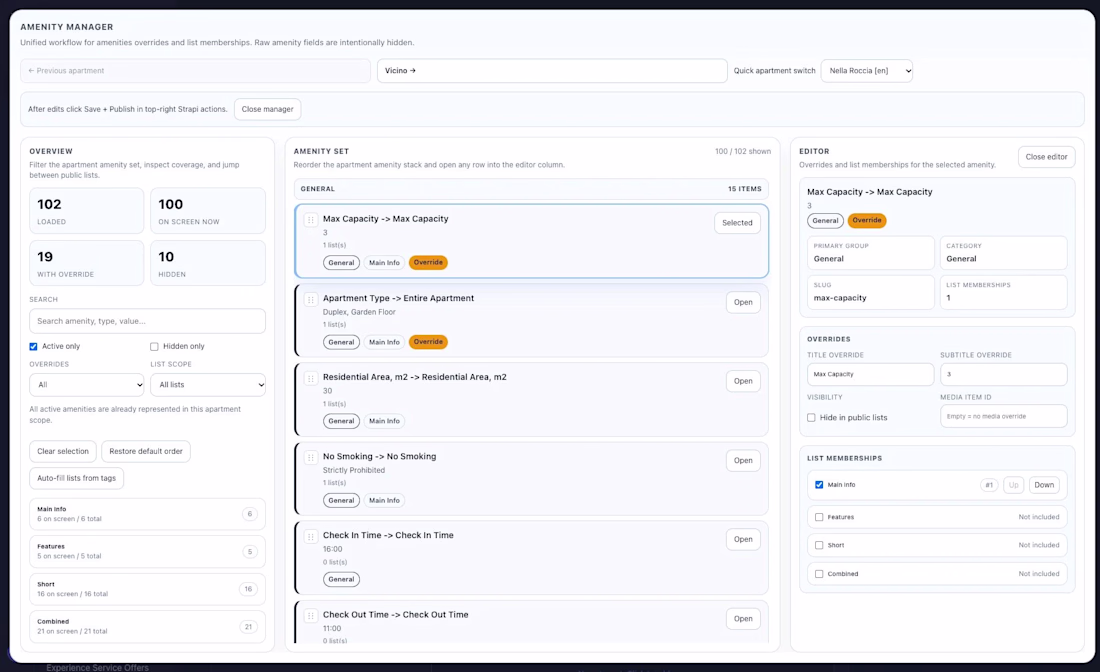Grab the drag handle on Max Capacity row
1100x672 pixels.
tap(310, 220)
